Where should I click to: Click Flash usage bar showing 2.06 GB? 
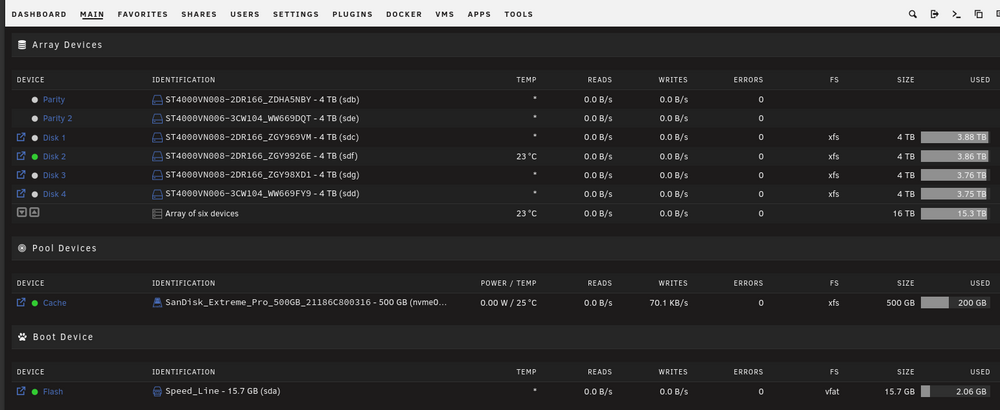[x=955, y=392]
